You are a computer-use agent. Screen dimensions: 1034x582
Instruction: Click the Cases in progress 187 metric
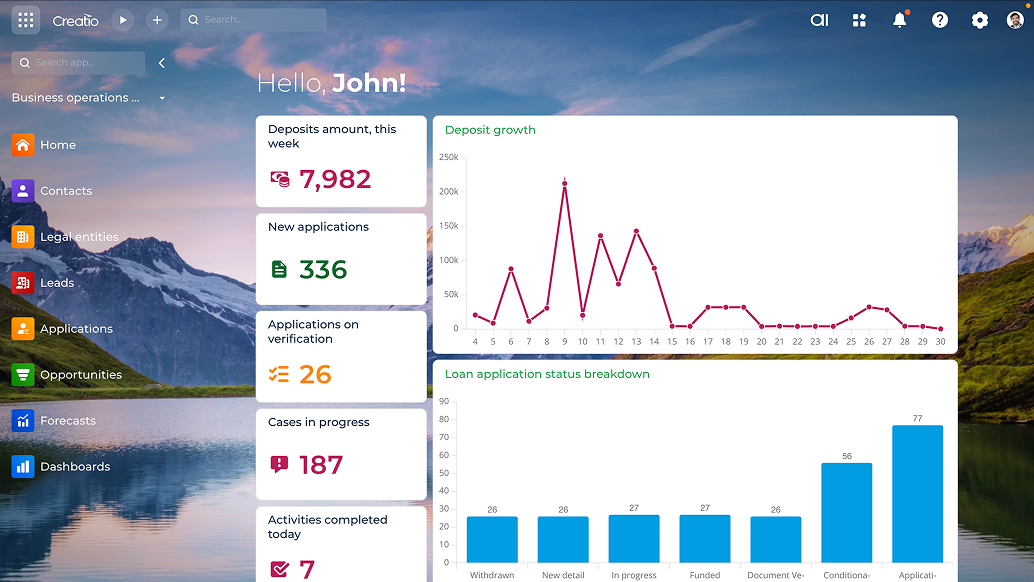(320, 464)
